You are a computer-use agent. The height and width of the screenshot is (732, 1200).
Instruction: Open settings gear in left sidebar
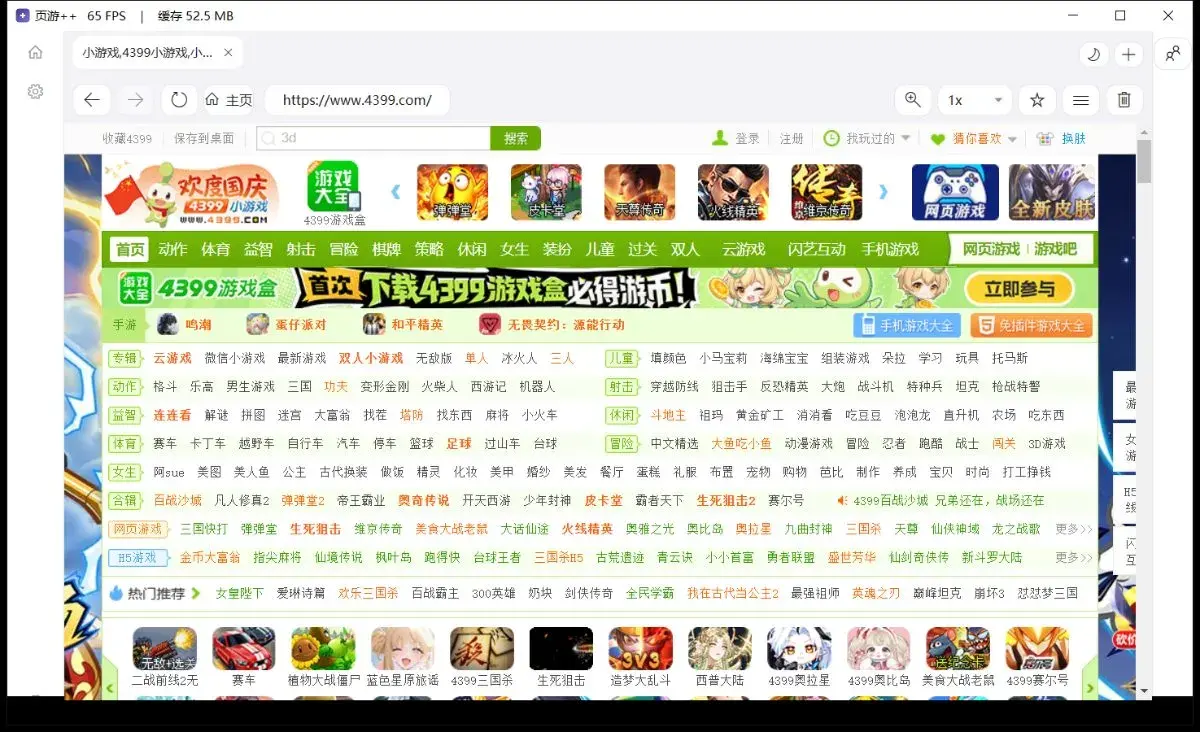pos(35,92)
